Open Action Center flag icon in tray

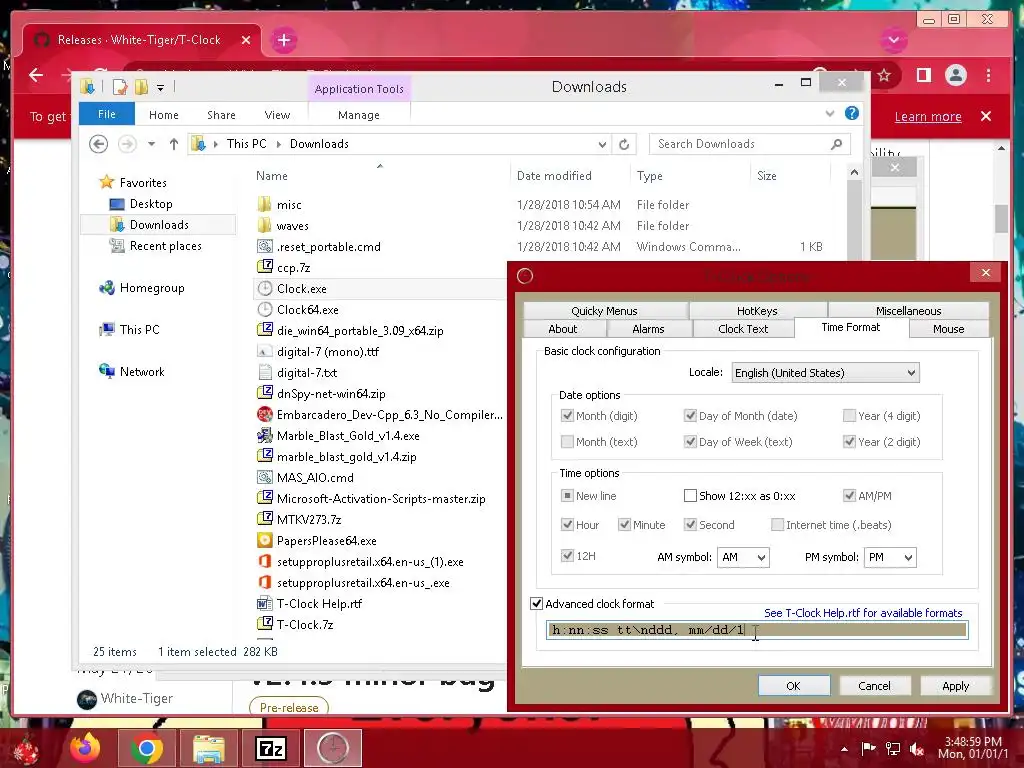pos(868,749)
